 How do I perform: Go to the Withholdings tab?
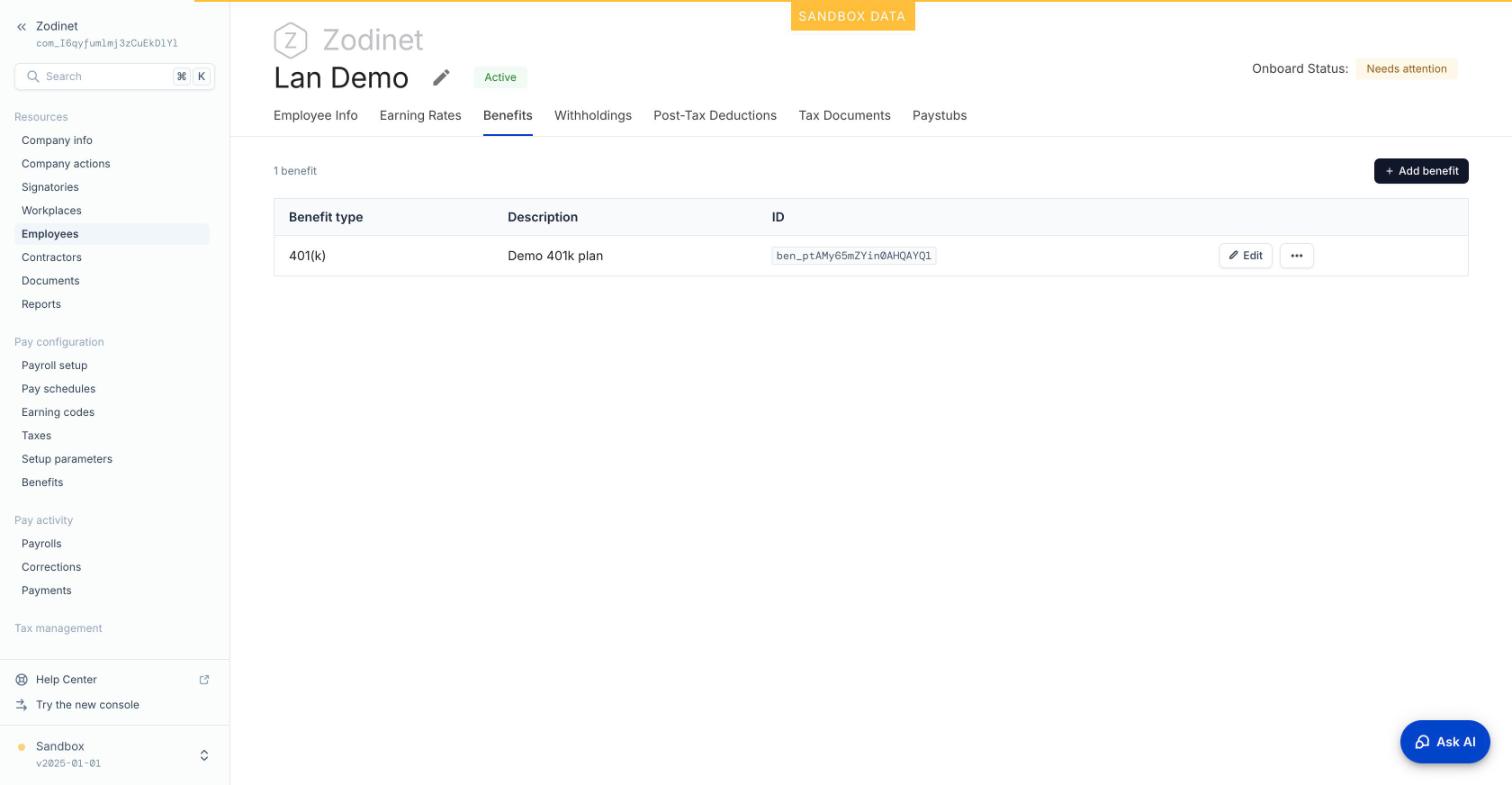tap(593, 116)
